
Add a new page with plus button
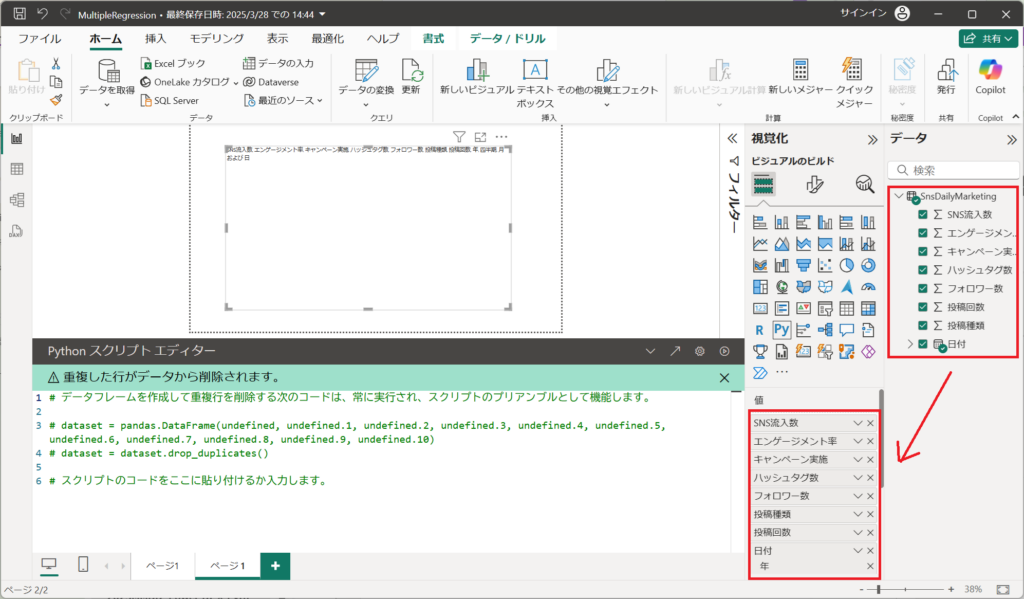click(x=276, y=566)
